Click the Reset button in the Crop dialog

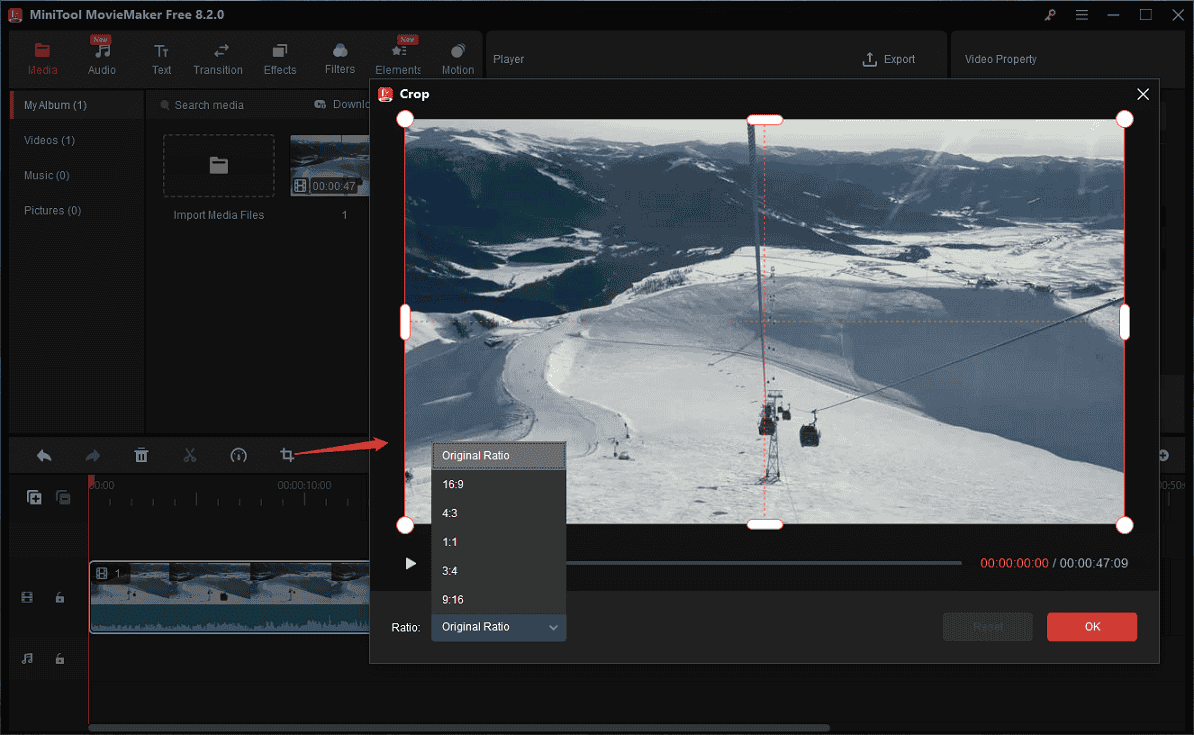[x=988, y=627]
